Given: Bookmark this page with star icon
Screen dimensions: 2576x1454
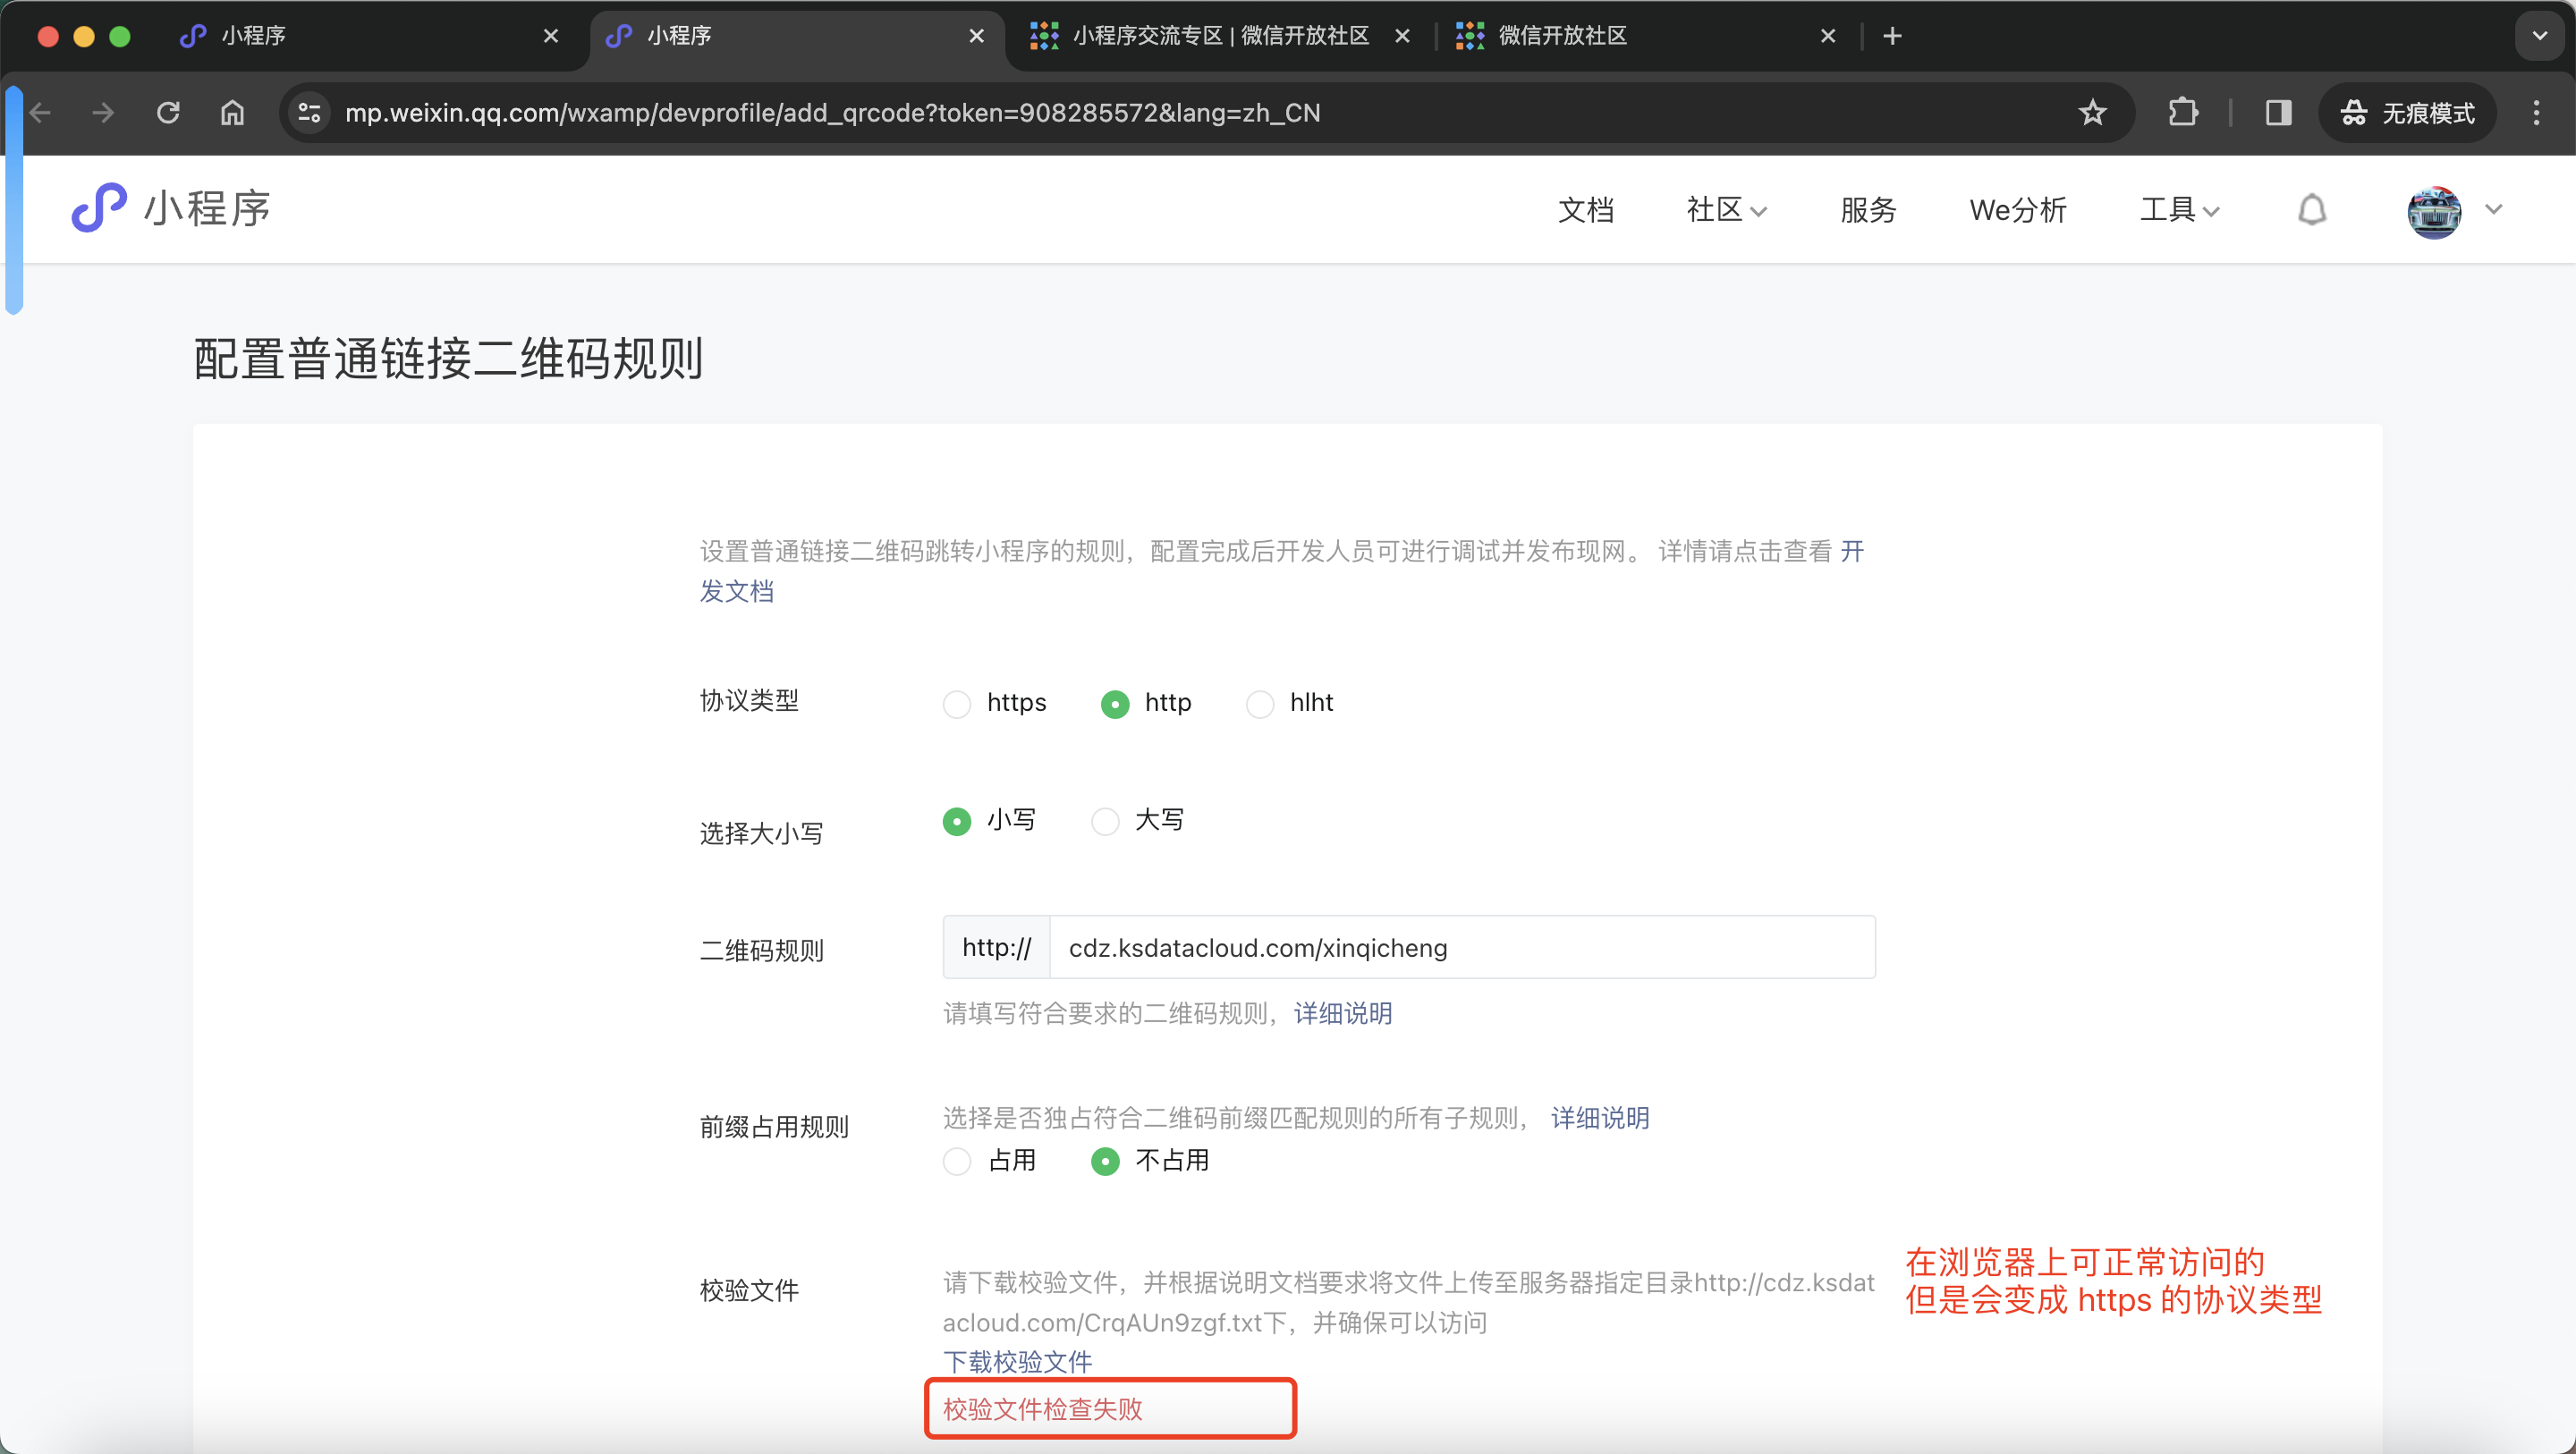Looking at the screenshot, I should pyautogui.click(x=2092, y=113).
